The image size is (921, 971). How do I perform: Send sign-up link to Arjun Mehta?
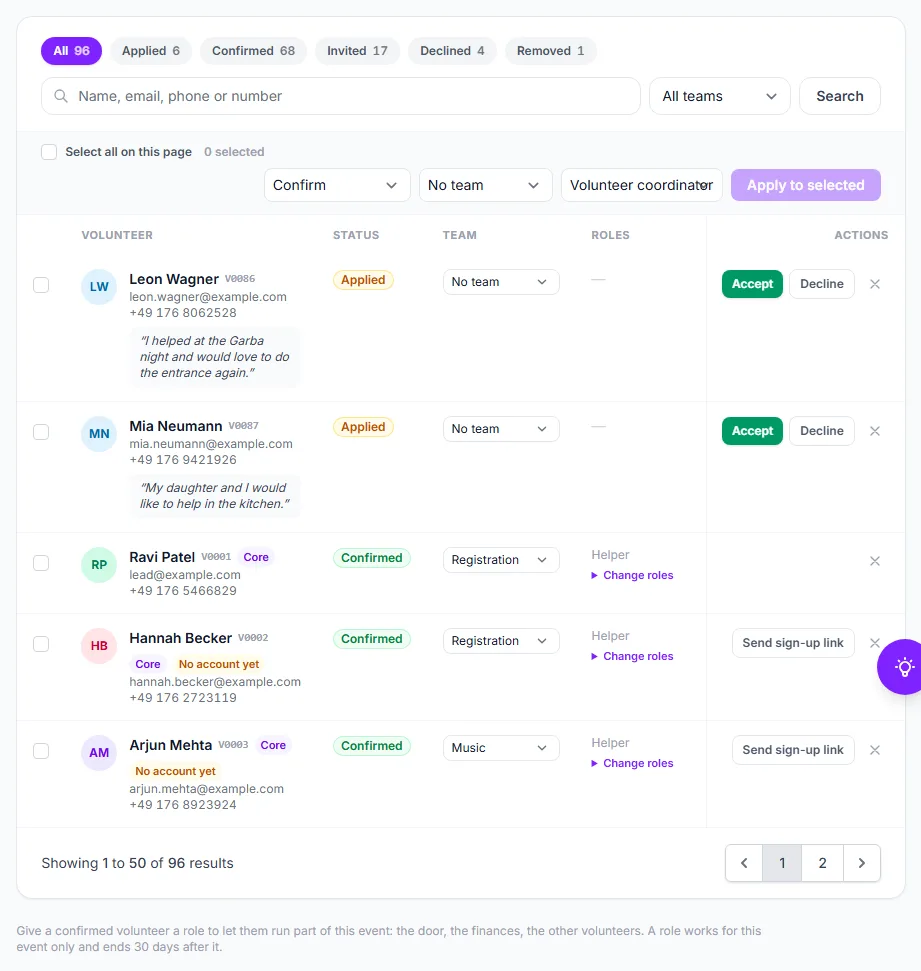point(793,750)
